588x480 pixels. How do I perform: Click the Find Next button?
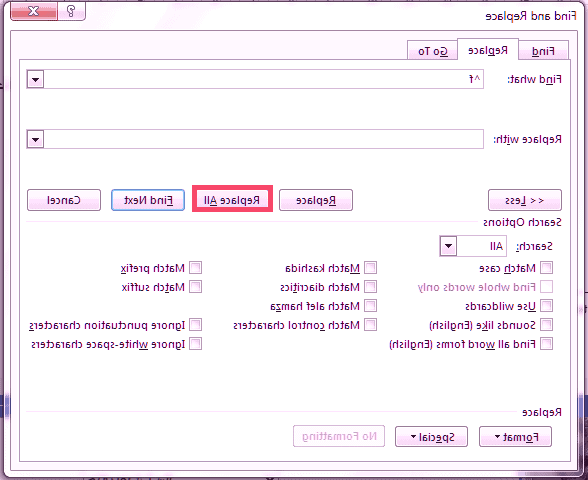tap(148, 200)
